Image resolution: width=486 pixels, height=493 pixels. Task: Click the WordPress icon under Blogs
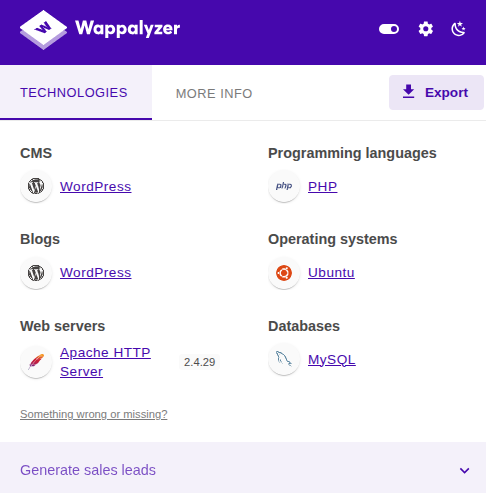point(36,273)
